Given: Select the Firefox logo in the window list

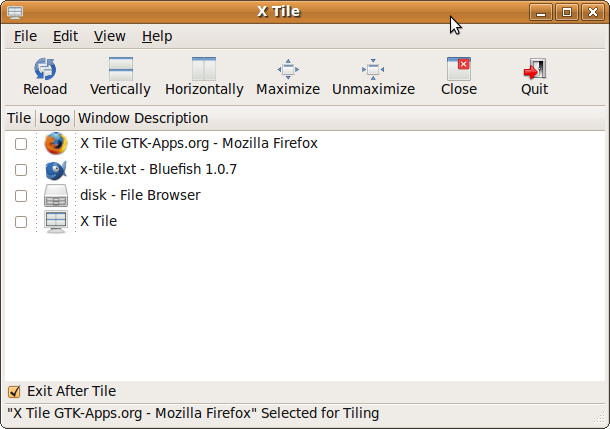Looking at the screenshot, I should tap(56, 143).
